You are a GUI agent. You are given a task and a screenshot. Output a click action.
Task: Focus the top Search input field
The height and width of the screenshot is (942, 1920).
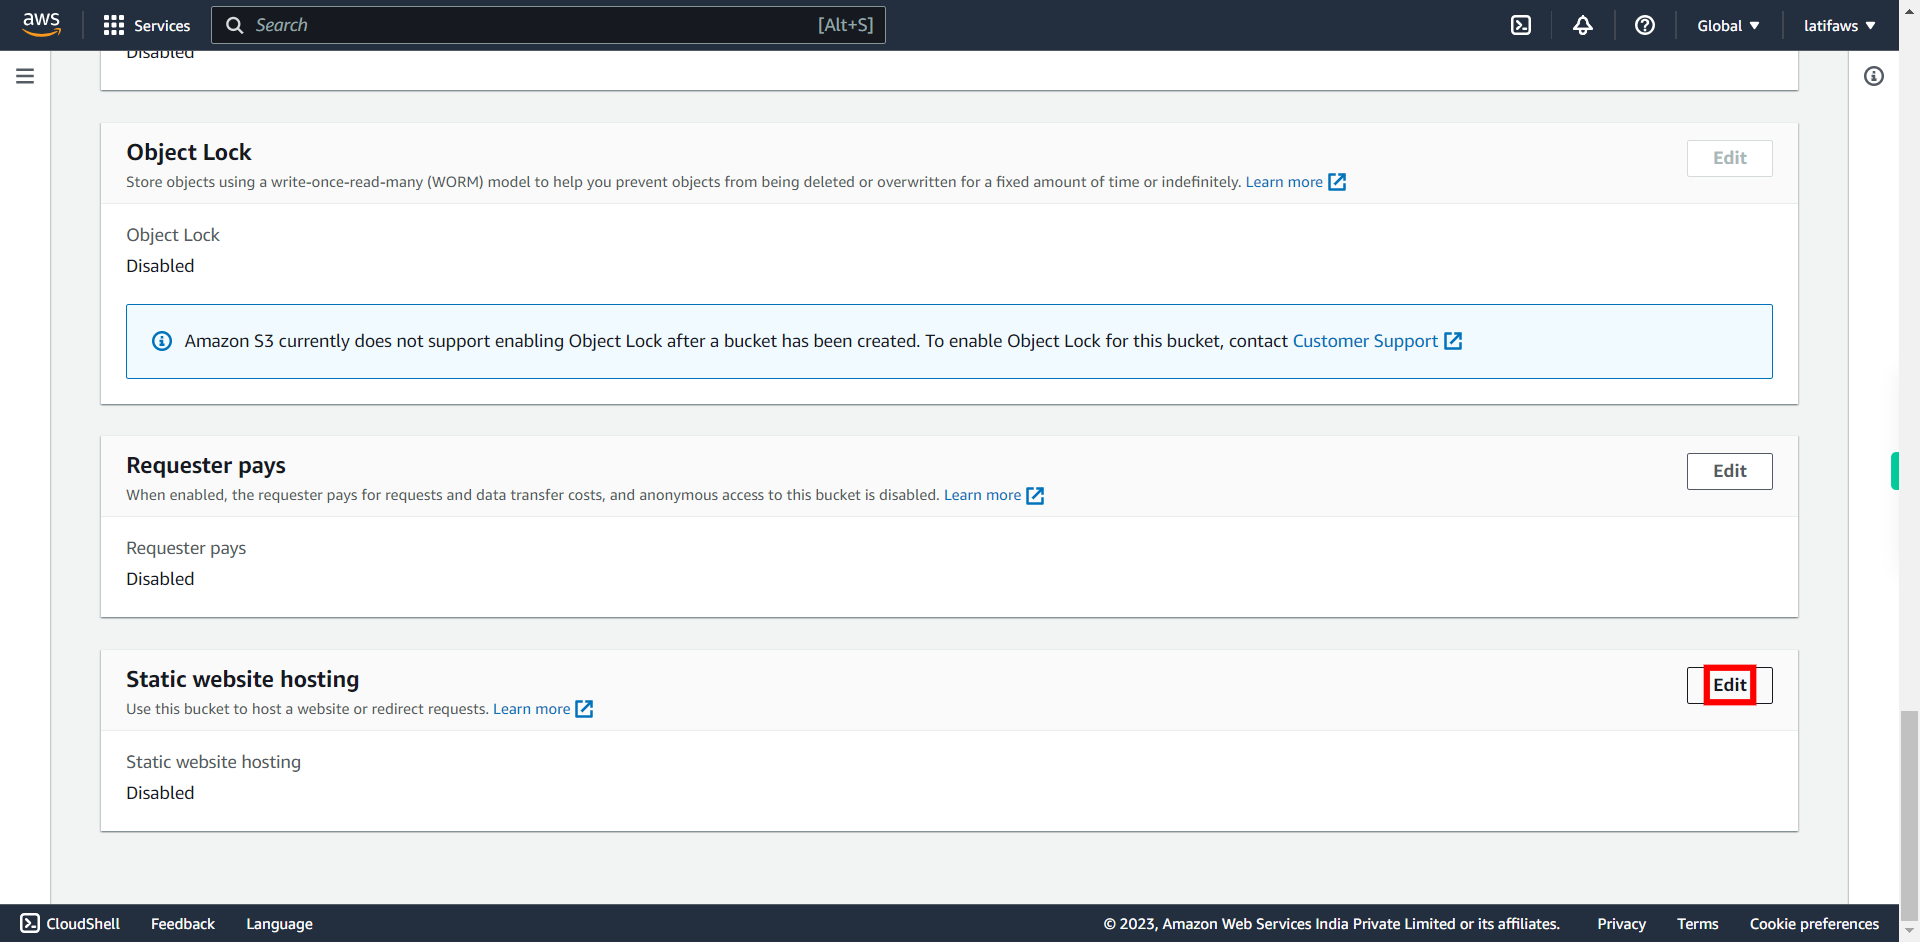(x=548, y=25)
